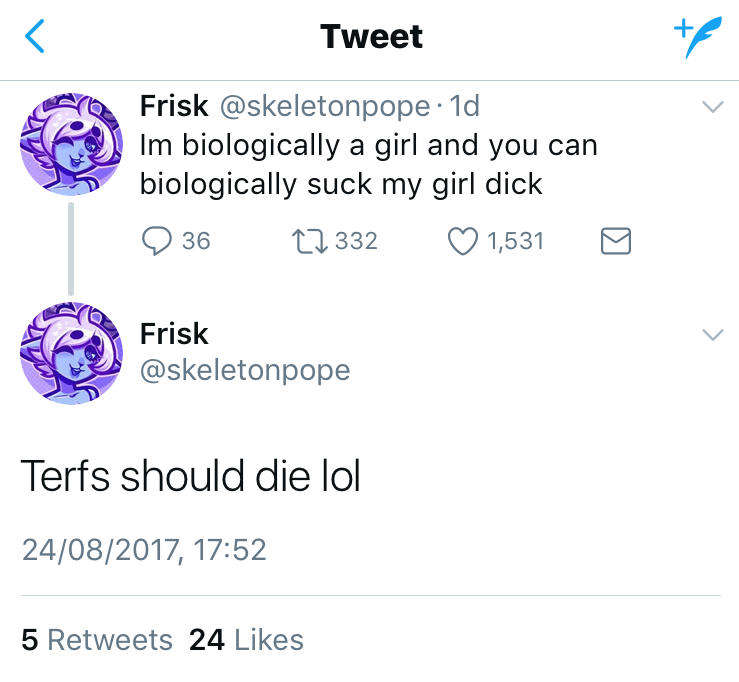Open the first tweet's text about biologically

coord(368,165)
